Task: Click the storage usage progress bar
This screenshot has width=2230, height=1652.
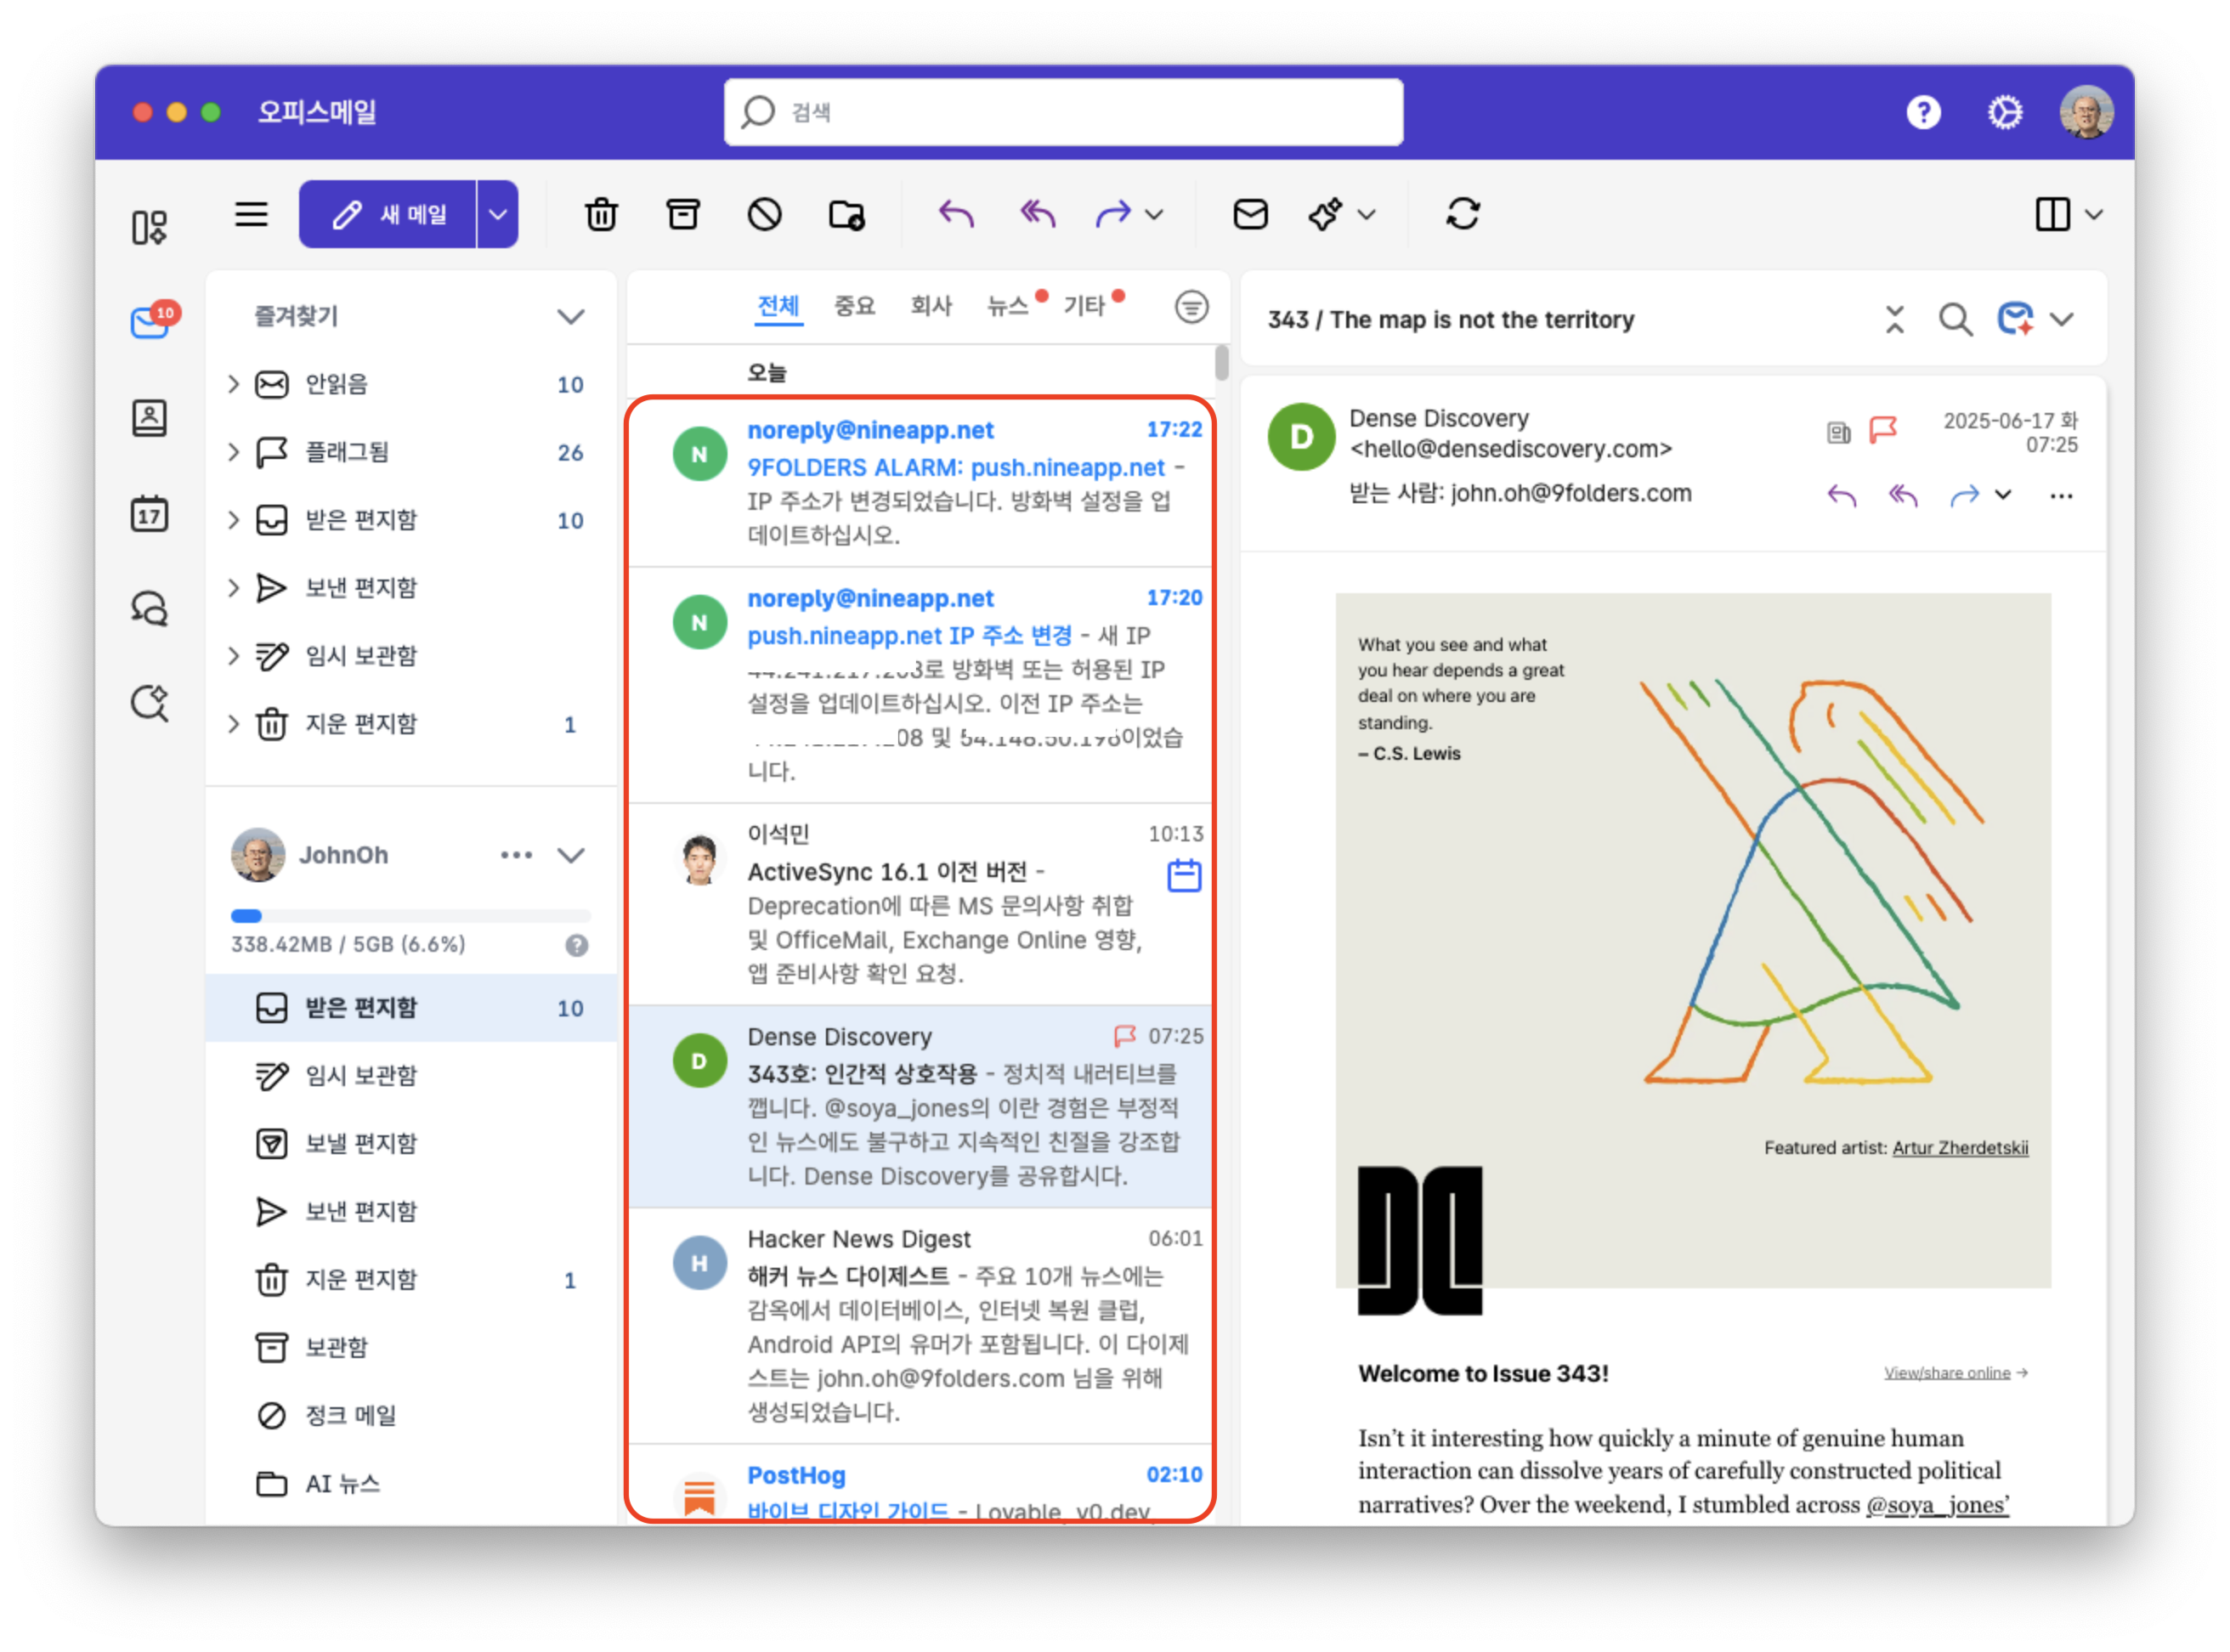Action: pos(410,916)
